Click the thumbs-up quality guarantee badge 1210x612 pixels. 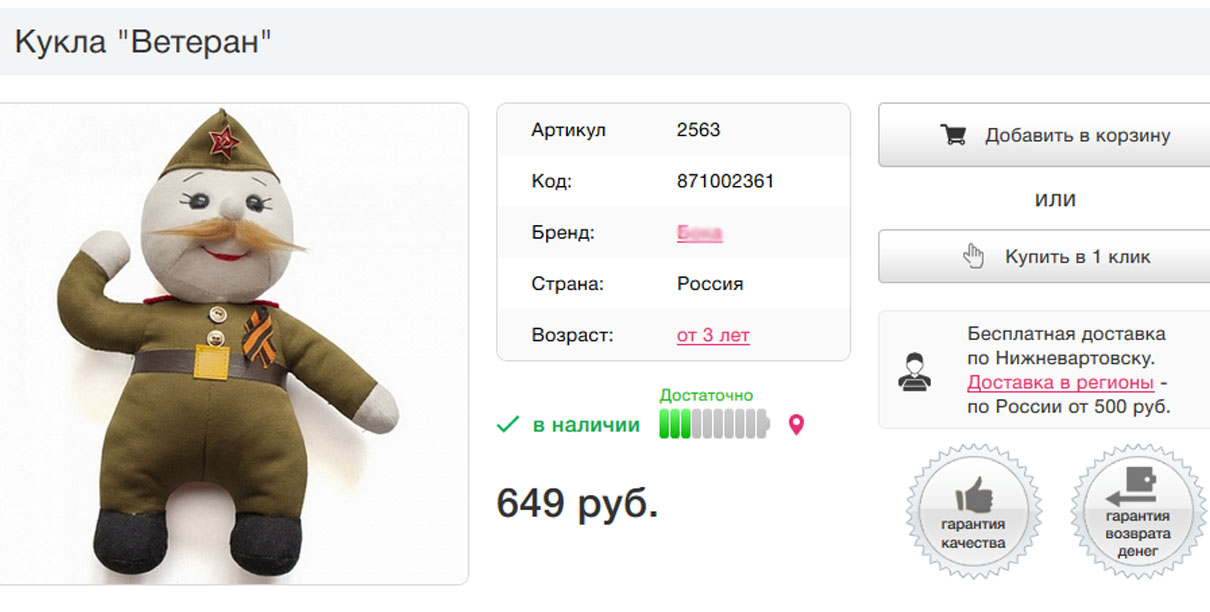click(973, 511)
